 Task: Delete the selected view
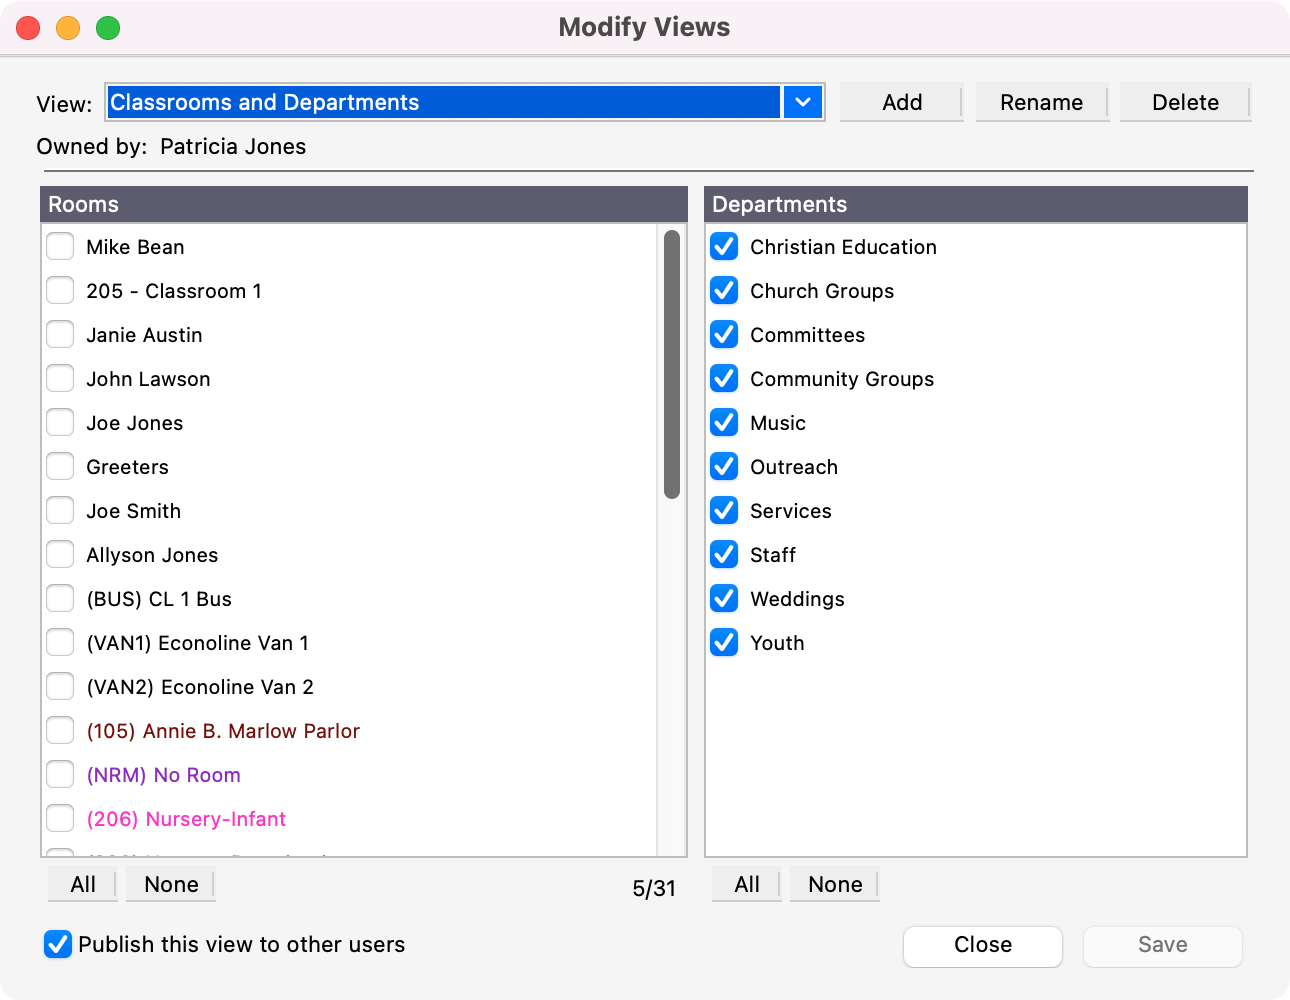[1185, 102]
